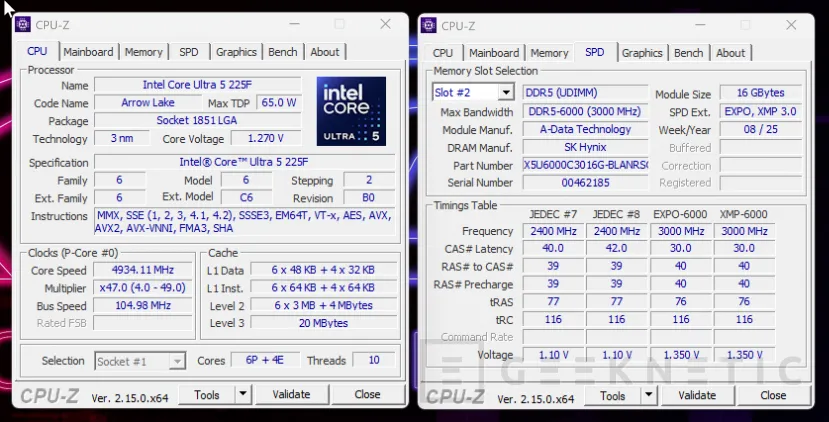Image resolution: width=829 pixels, height=422 pixels.
Task: Open Mainboard tab in right CPU-Z window
Action: pyautogui.click(x=494, y=53)
